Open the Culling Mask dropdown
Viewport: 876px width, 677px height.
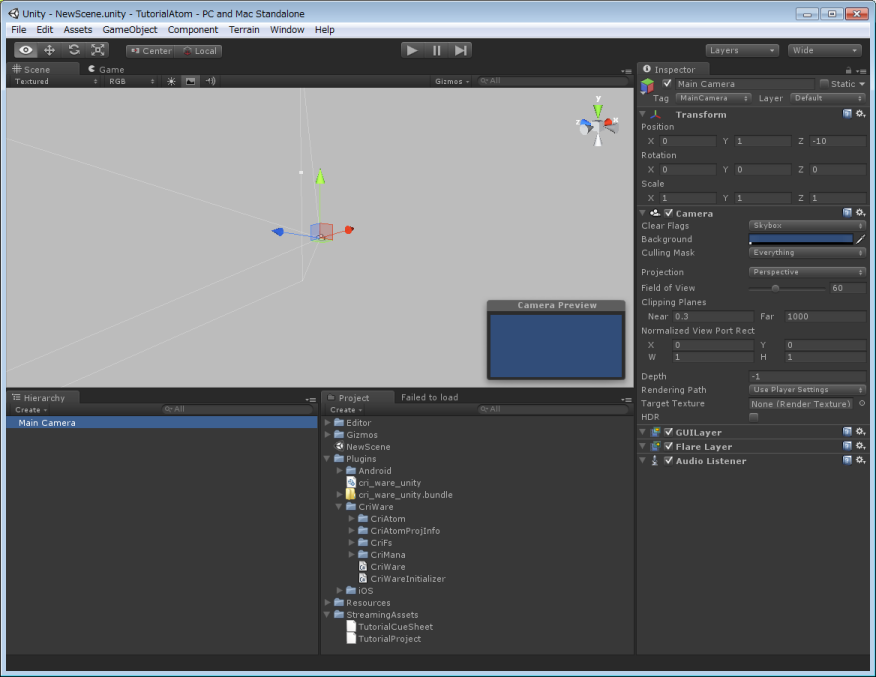(807, 252)
